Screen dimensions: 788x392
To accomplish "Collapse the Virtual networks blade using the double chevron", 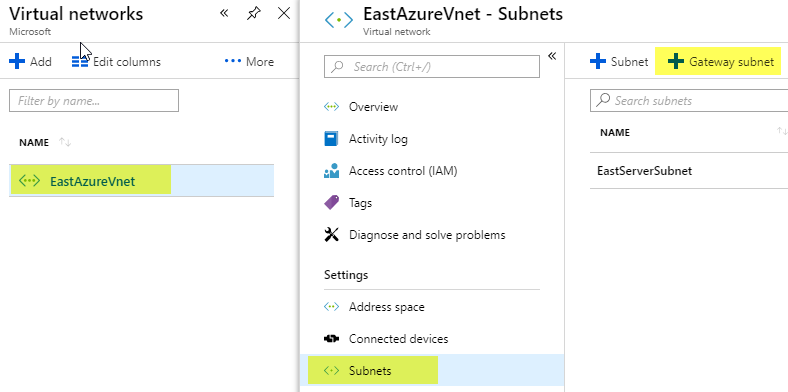I will 225,13.
